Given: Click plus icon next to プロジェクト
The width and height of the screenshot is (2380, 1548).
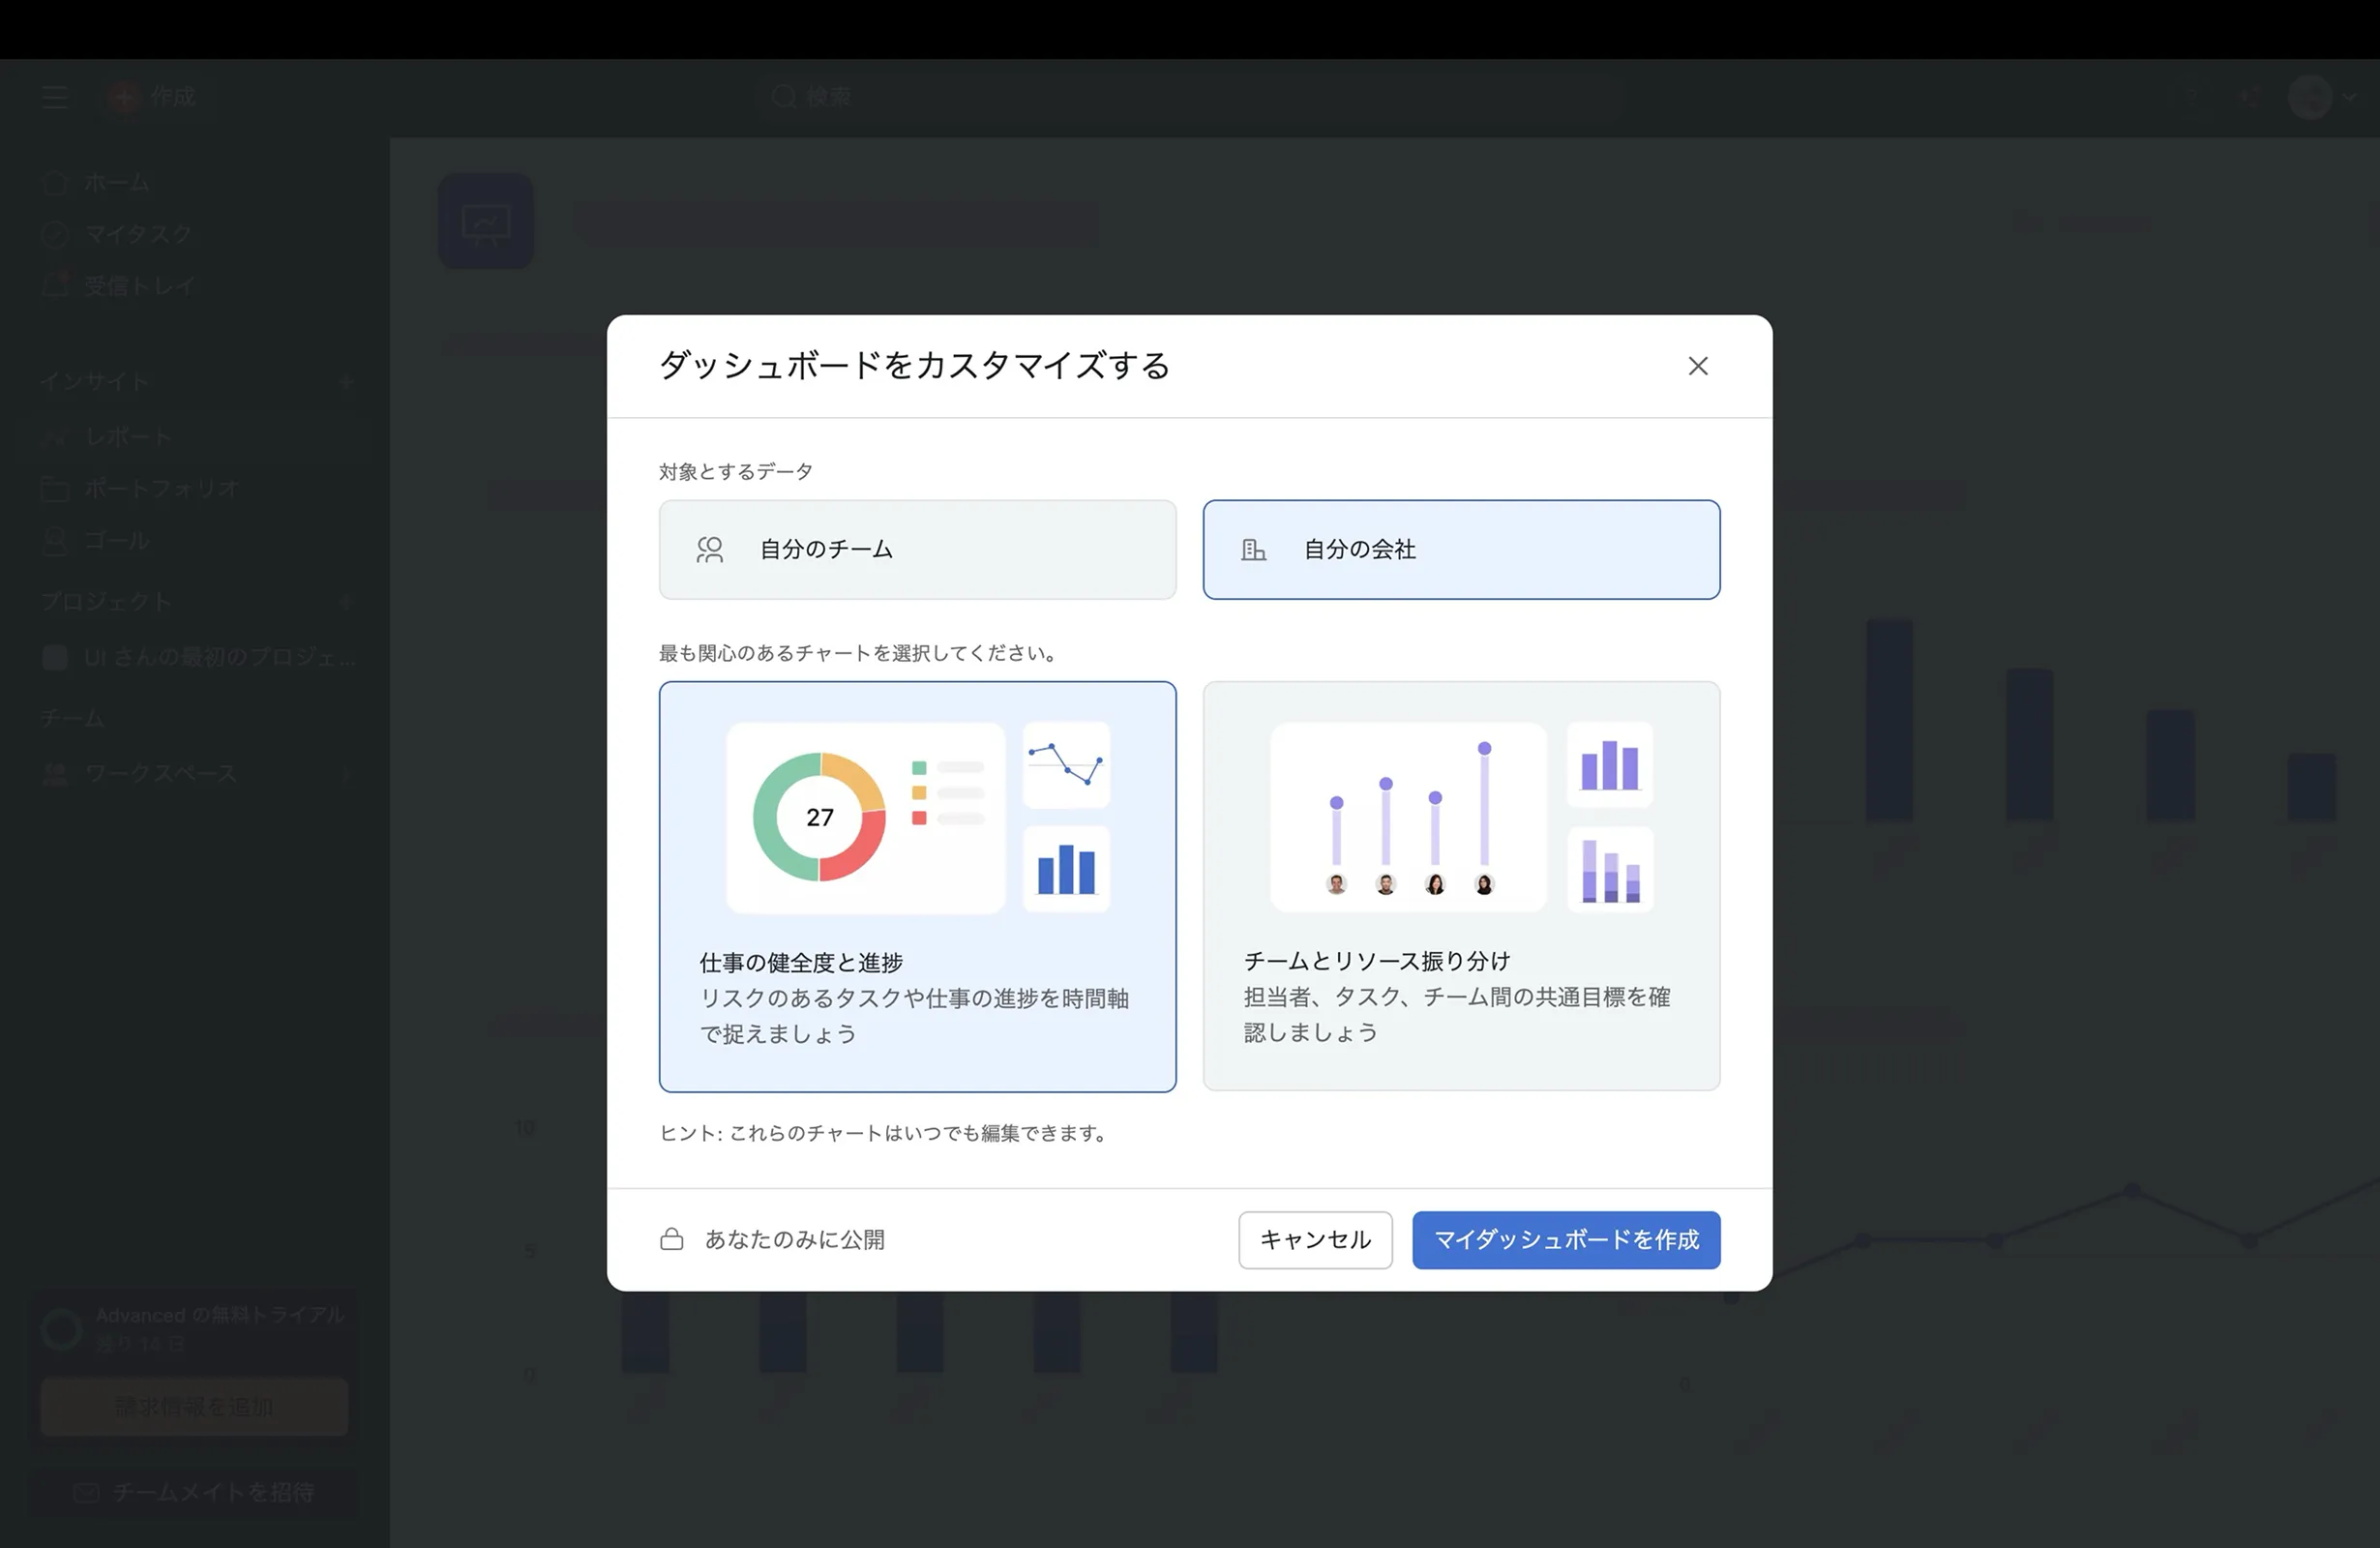Looking at the screenshot, I should coord(345,602).
